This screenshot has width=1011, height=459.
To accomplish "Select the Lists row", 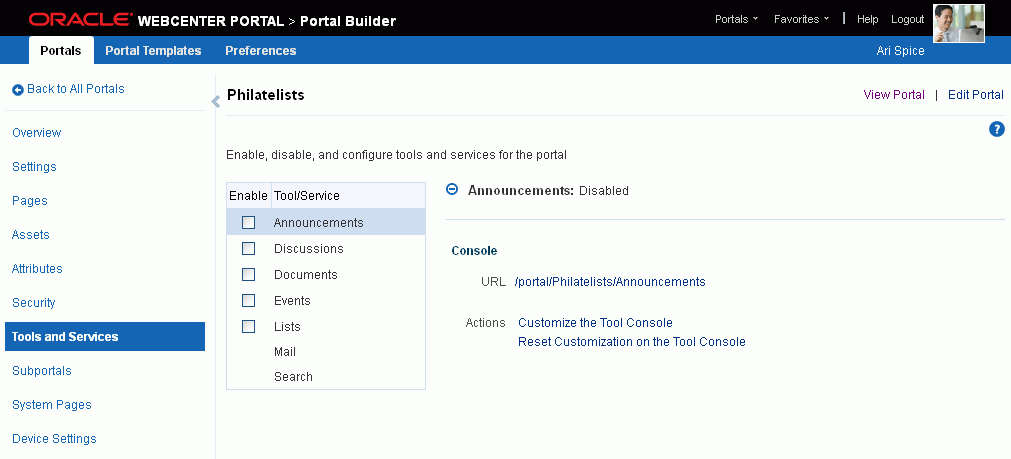I will [x=326, y=326].
